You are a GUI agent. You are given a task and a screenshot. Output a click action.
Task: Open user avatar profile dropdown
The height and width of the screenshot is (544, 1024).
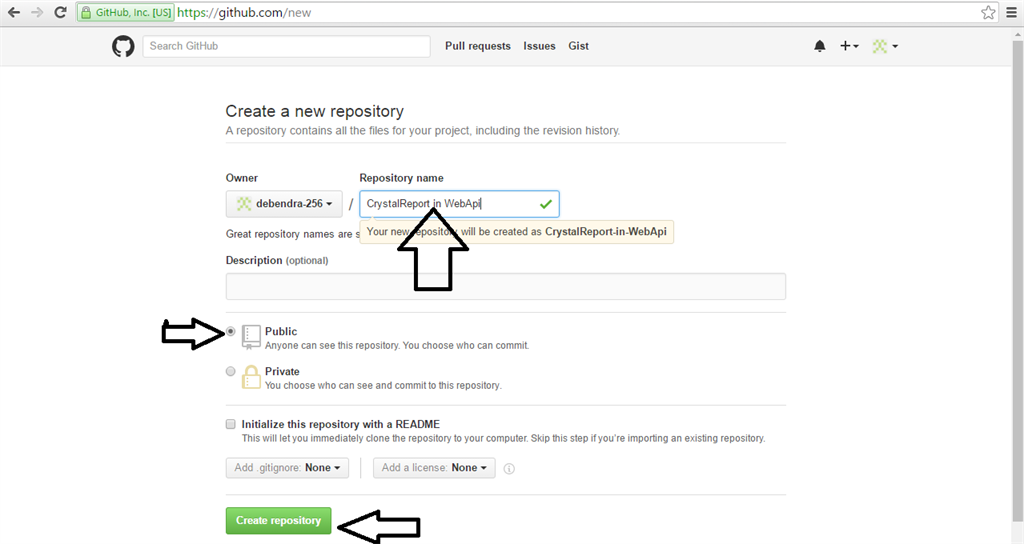tap(886, 46)
